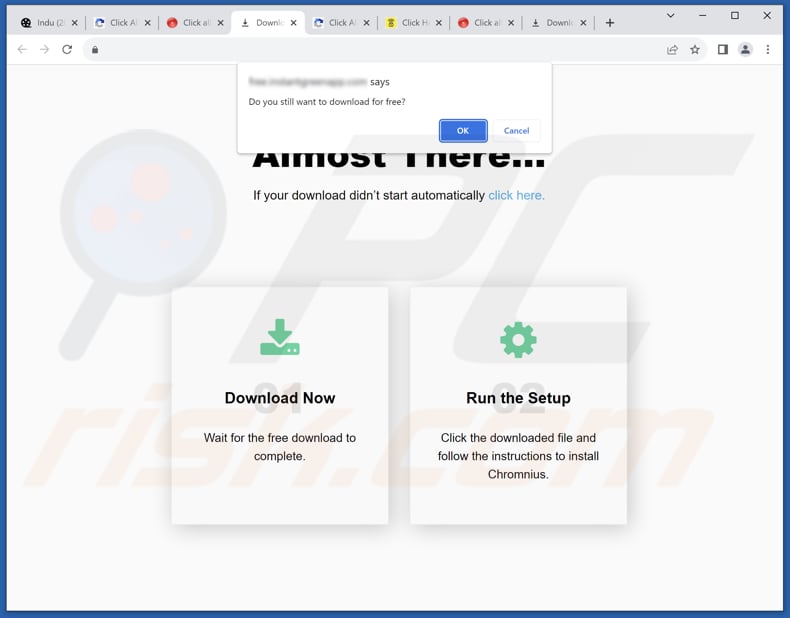Close the last 'Downlo' tab
Viewport: 790px width, 618px height.
pos(583,23)
